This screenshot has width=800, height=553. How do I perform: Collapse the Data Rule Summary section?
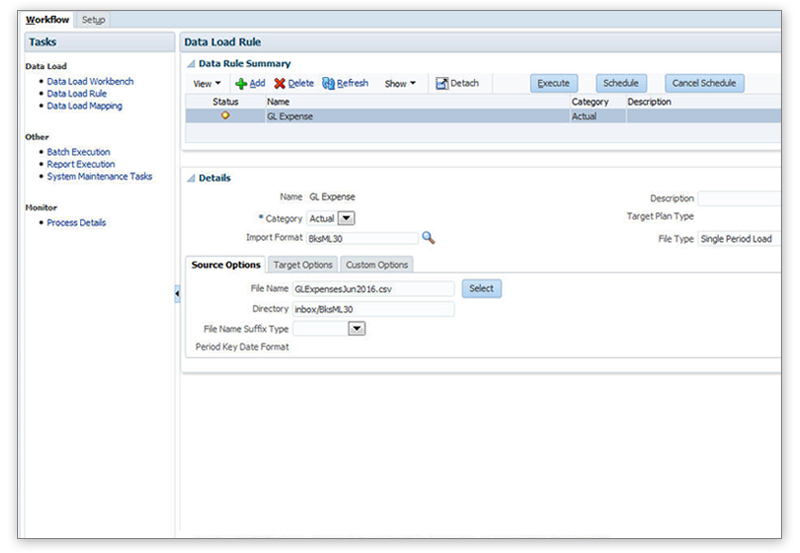pyautogui.click(x=191, y=64)
